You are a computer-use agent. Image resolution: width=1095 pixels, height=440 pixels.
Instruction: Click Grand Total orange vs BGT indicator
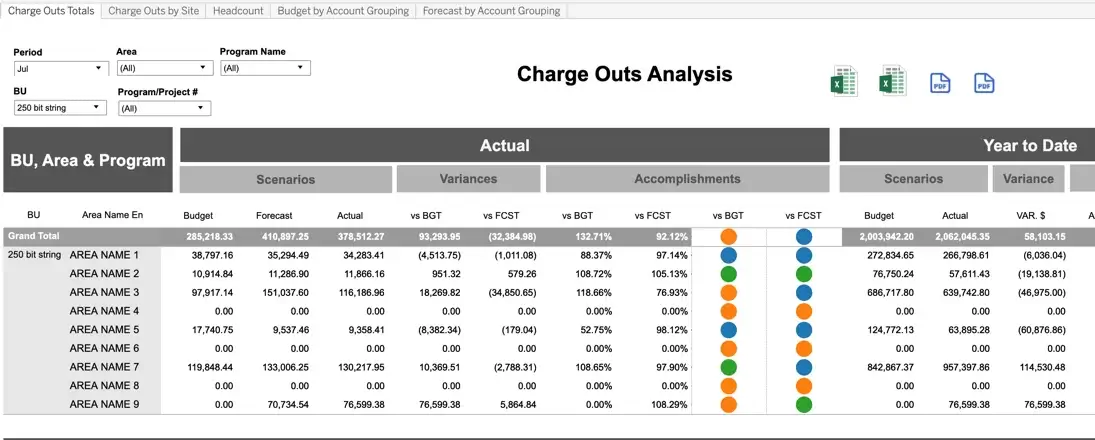point(728,237)
